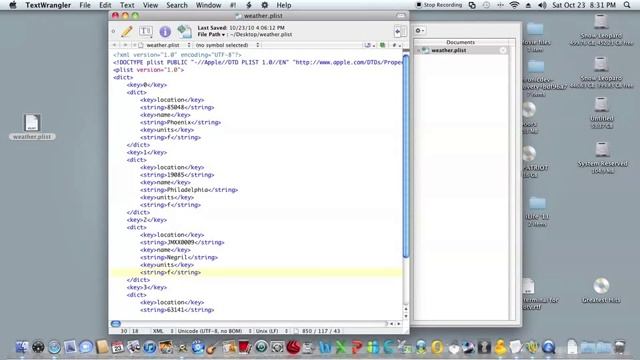Open the Help menu
640x360 pixels.
point(284,5)
